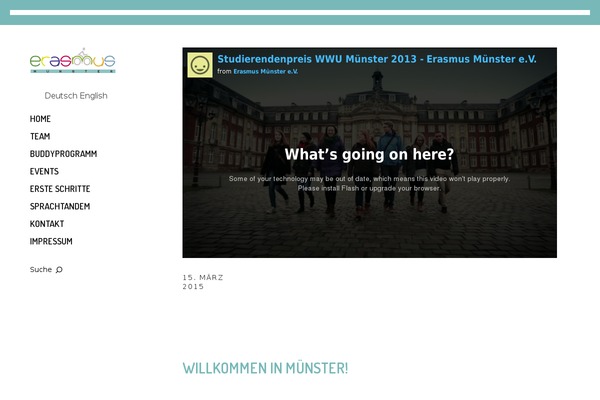
Task: Go to Buddyprogramm page
Action: click(64, 154)
